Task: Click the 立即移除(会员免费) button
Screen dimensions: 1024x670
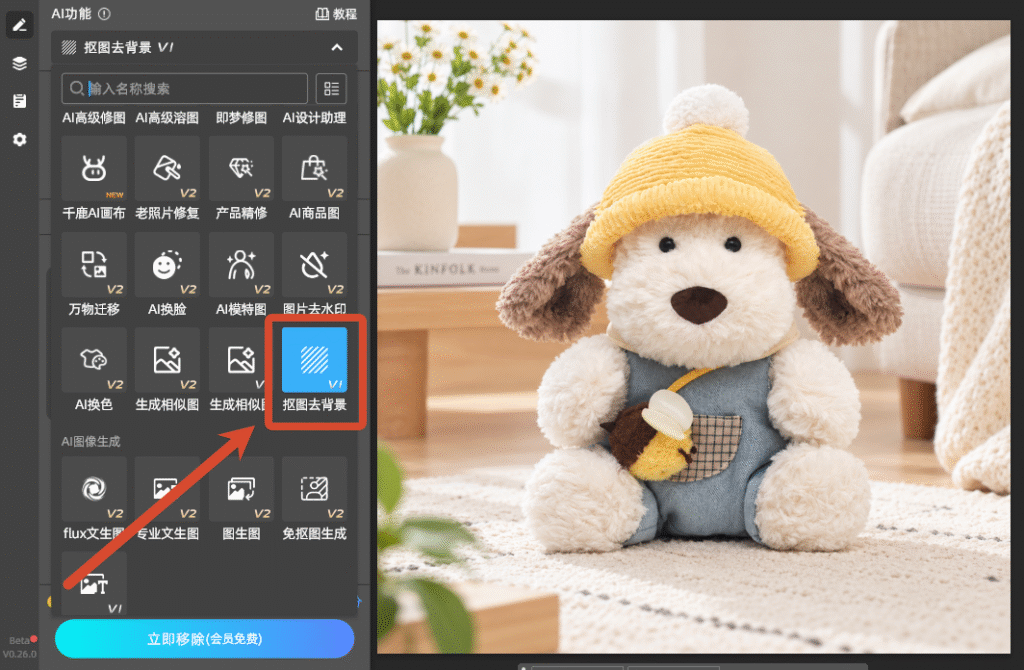Action: (x=204, y=639)
